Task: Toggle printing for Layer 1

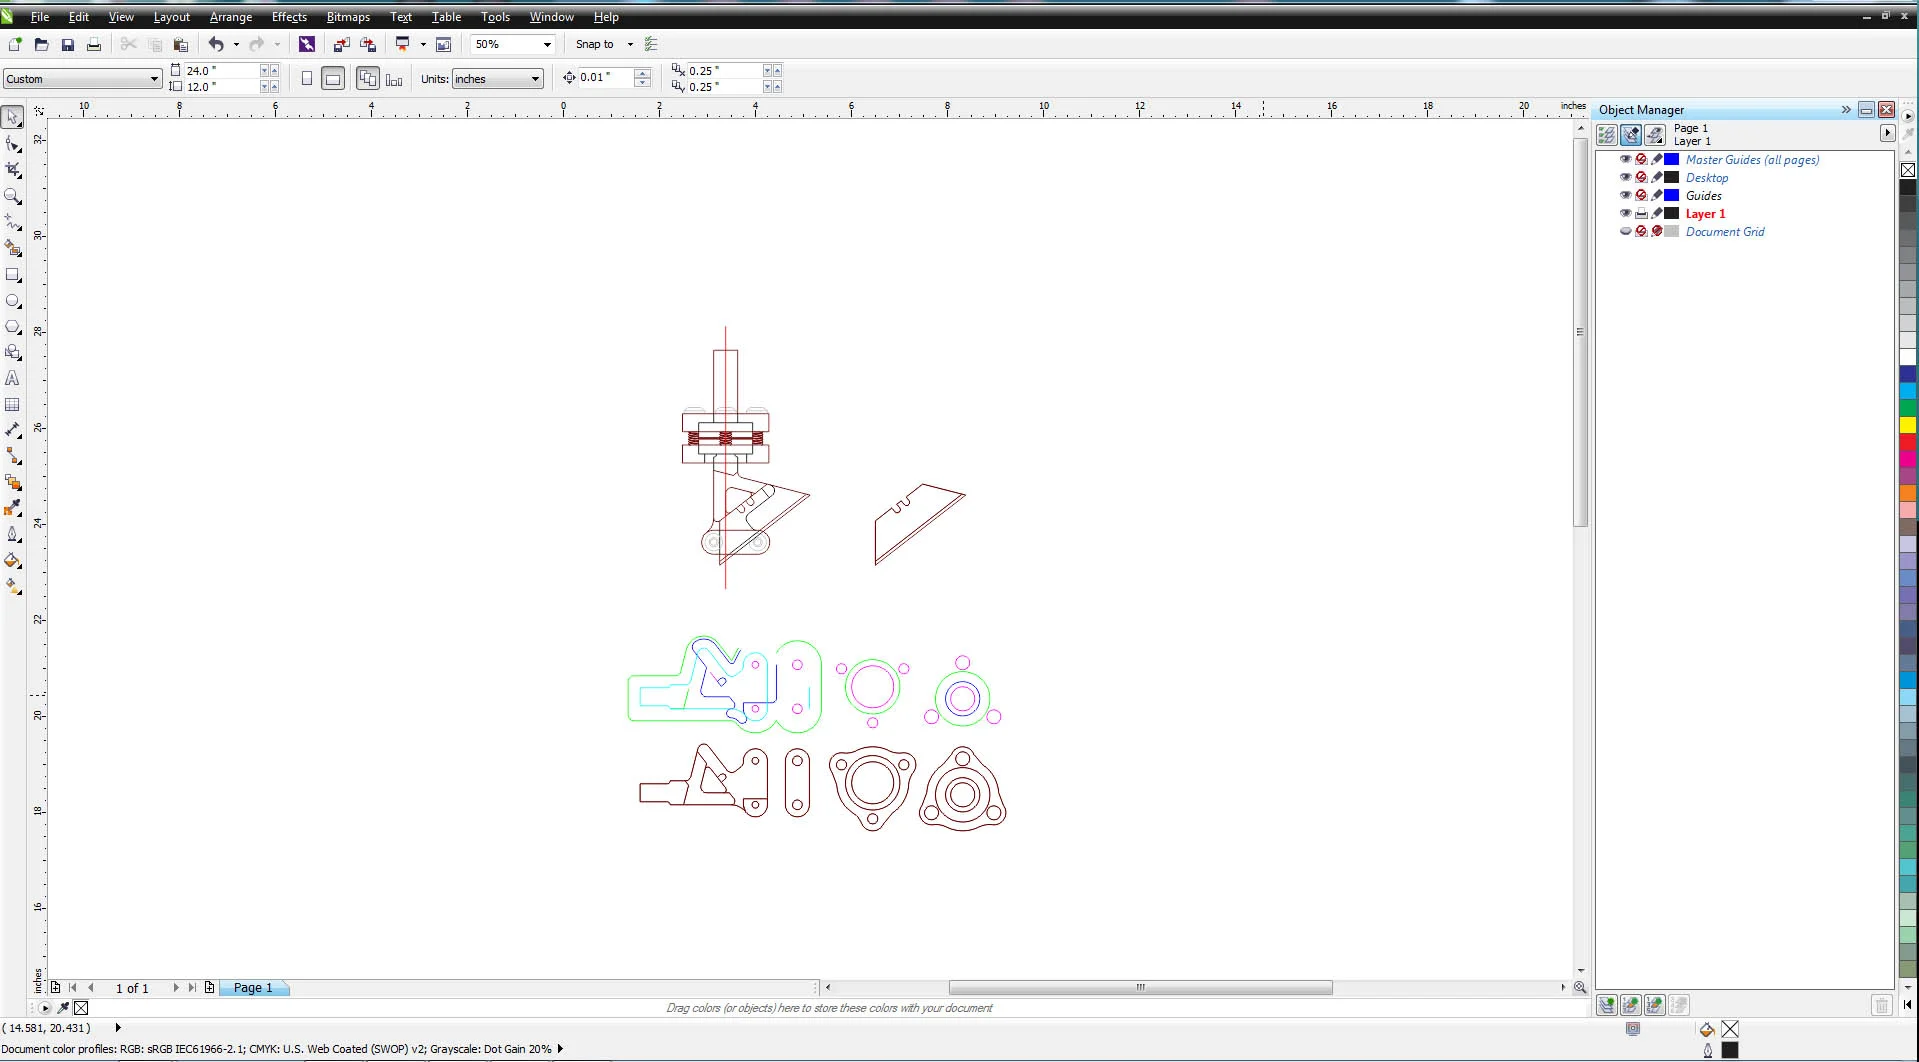Action: tap(1641, 213)
